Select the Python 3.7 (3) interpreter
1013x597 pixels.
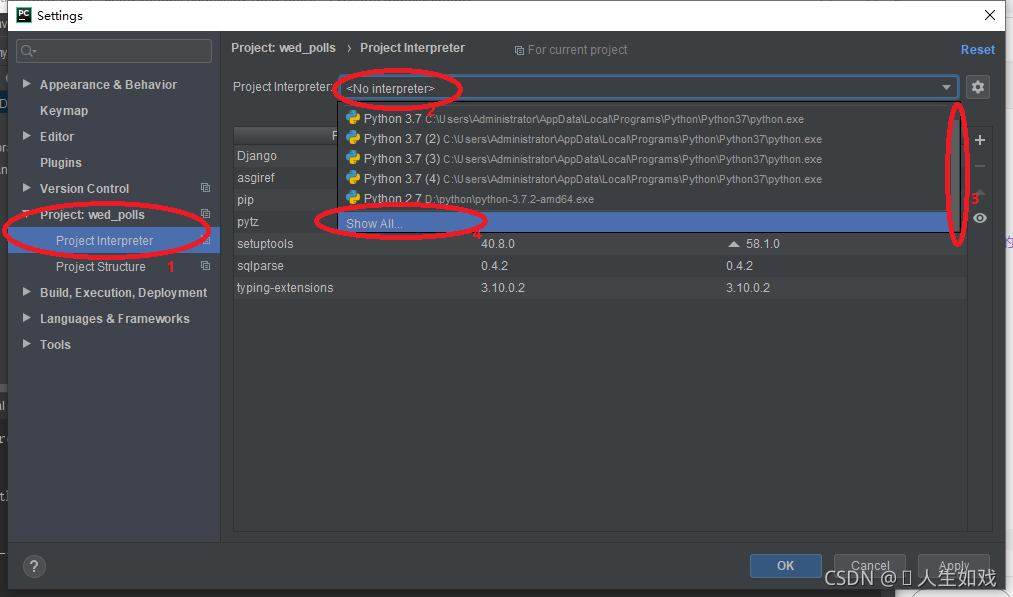click(x=643, y=159)
